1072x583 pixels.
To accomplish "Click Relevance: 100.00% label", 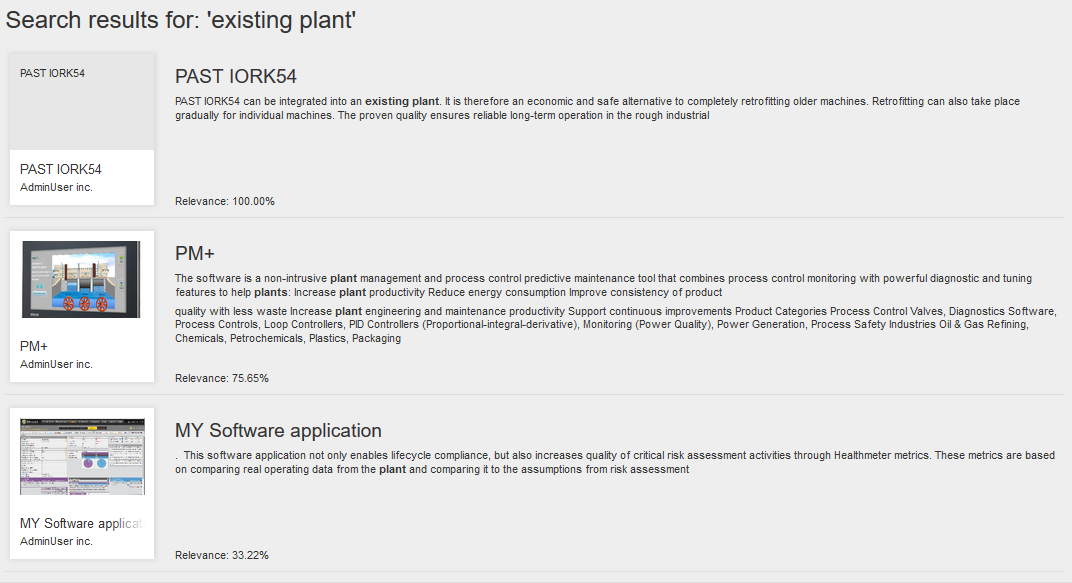I will (225, 202).
